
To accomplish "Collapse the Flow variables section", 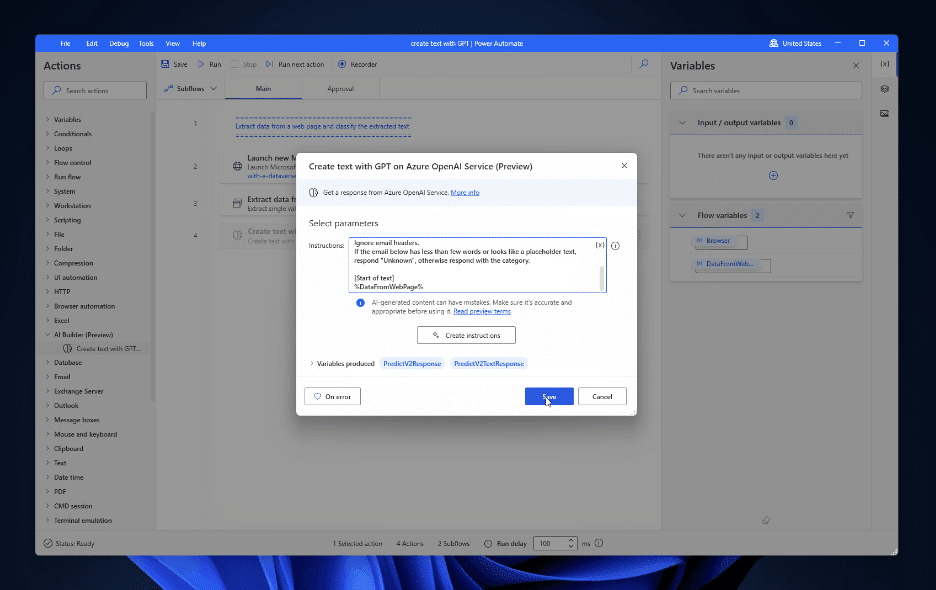I will pos(682,215).
